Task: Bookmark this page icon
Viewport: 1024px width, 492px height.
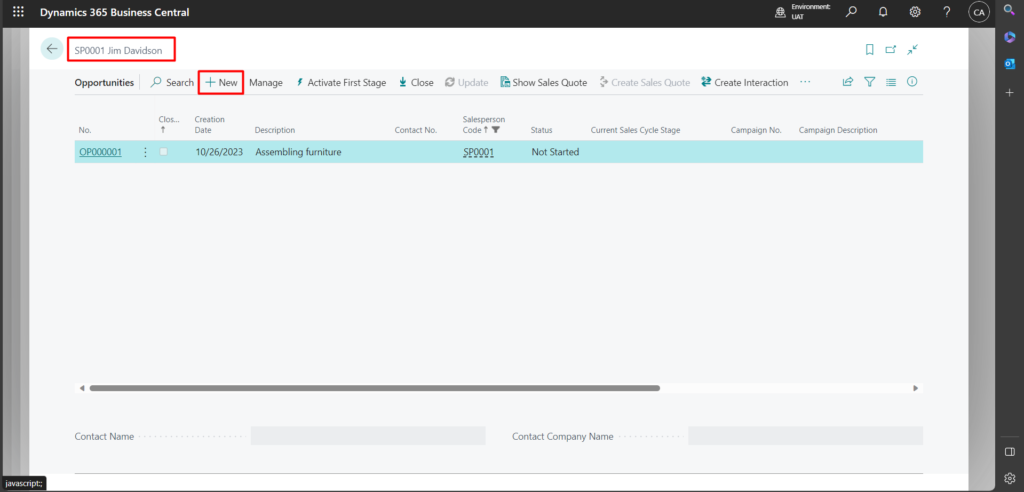Action: pos(869,49)
